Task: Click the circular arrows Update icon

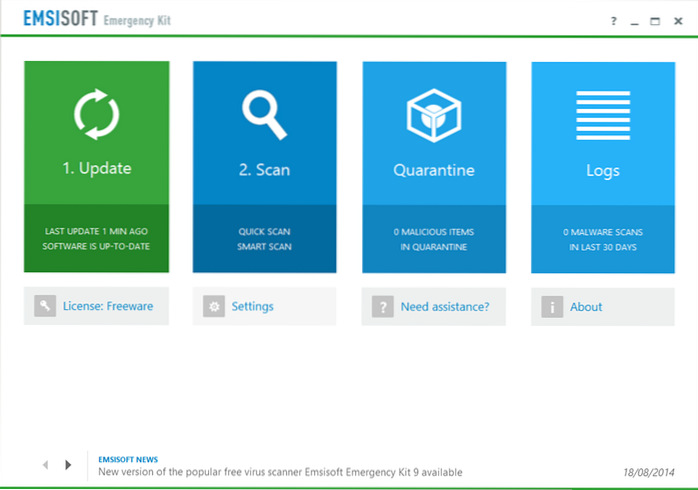Action: click(x=96, y=116)
